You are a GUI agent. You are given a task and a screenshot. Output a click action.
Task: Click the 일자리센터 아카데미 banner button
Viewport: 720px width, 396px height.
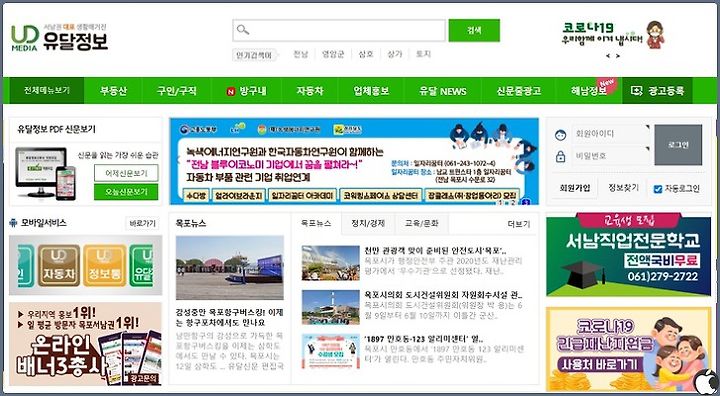(x=302, y=196)
